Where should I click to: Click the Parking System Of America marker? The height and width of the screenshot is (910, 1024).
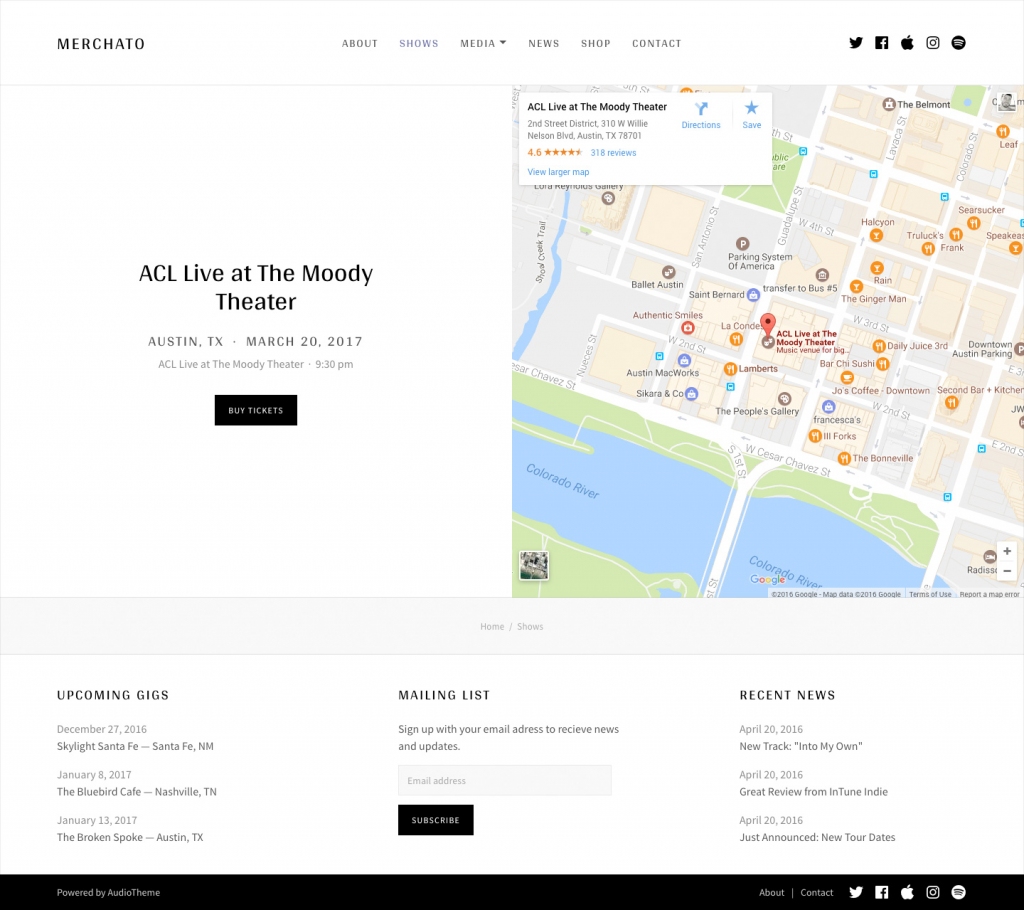742,244
